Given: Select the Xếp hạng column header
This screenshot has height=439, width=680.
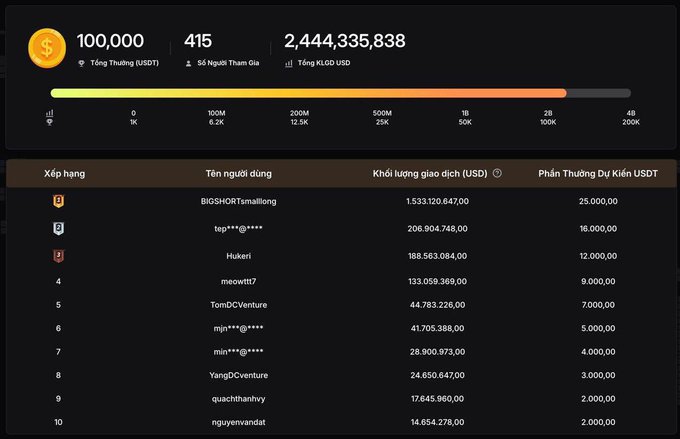Looking at the screenshot, I should (64, 174).
